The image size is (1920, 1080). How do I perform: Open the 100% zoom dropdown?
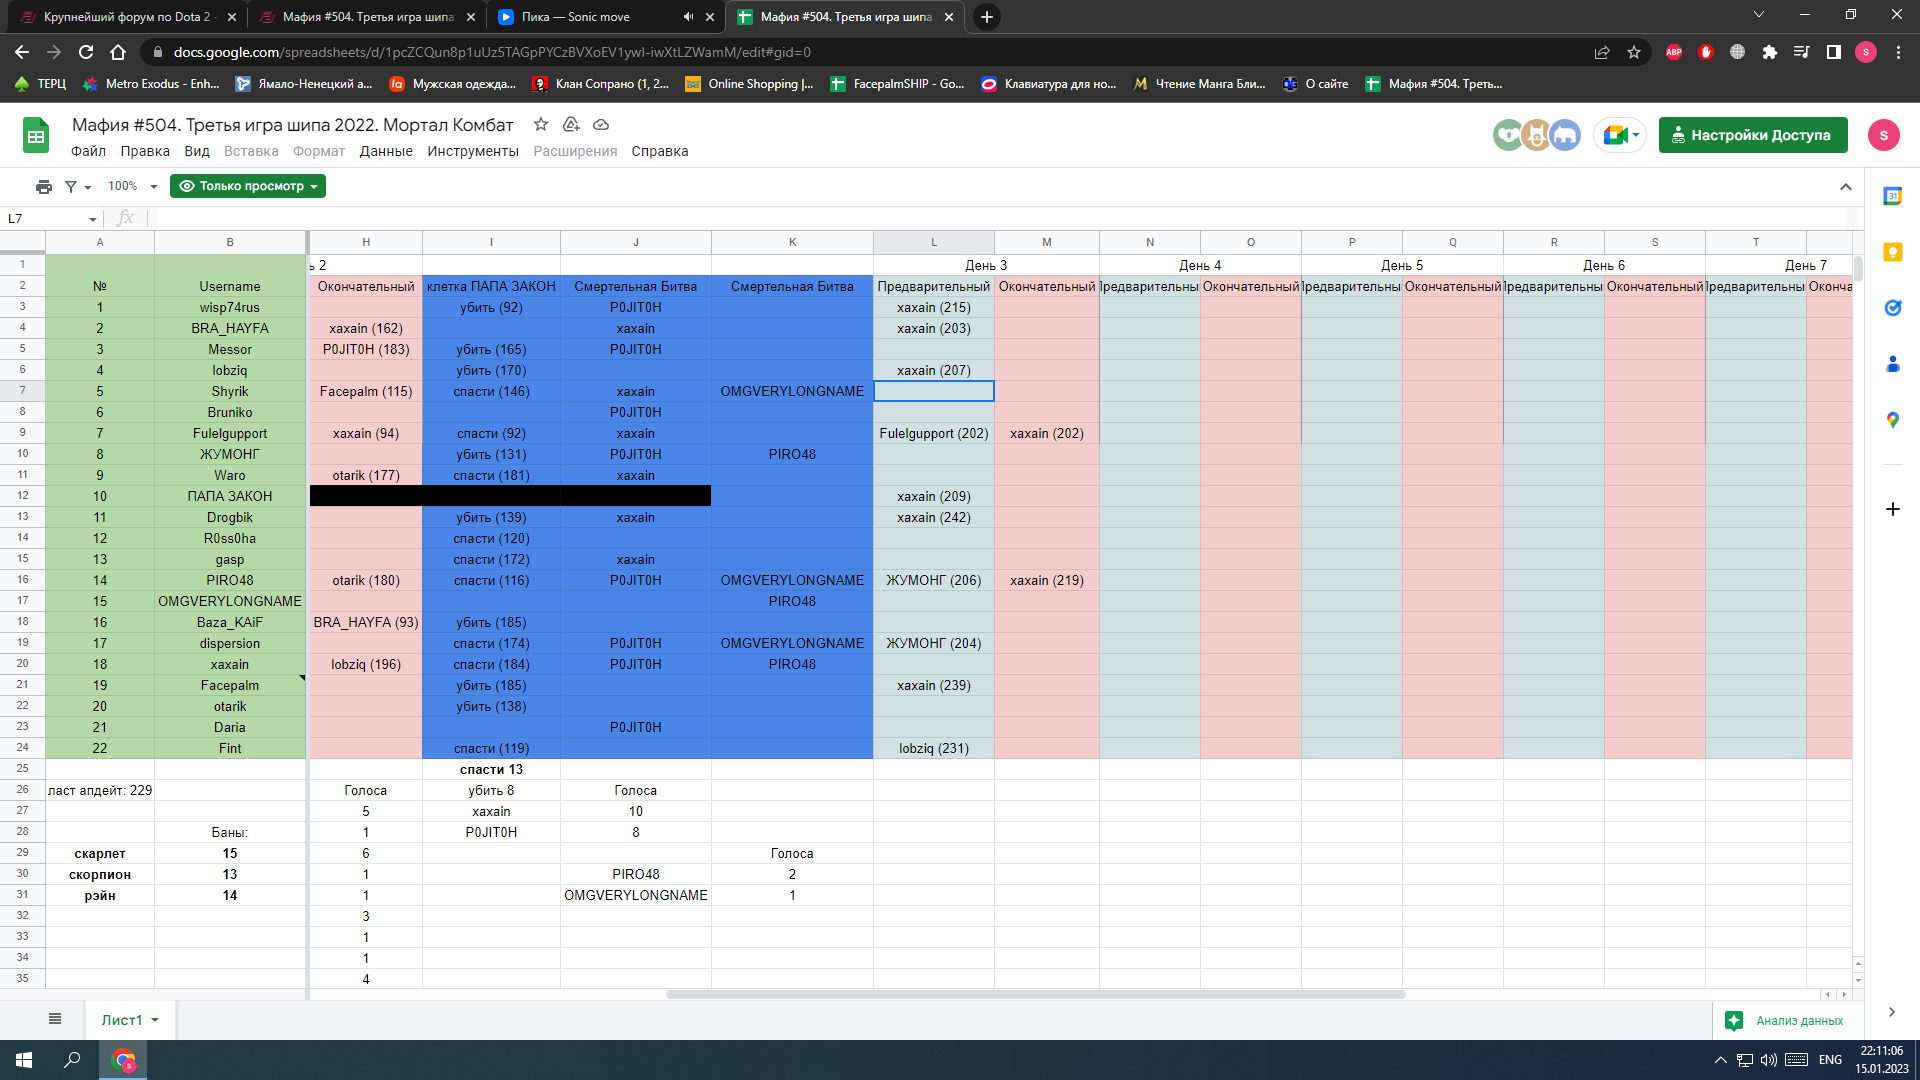point(133,186)
